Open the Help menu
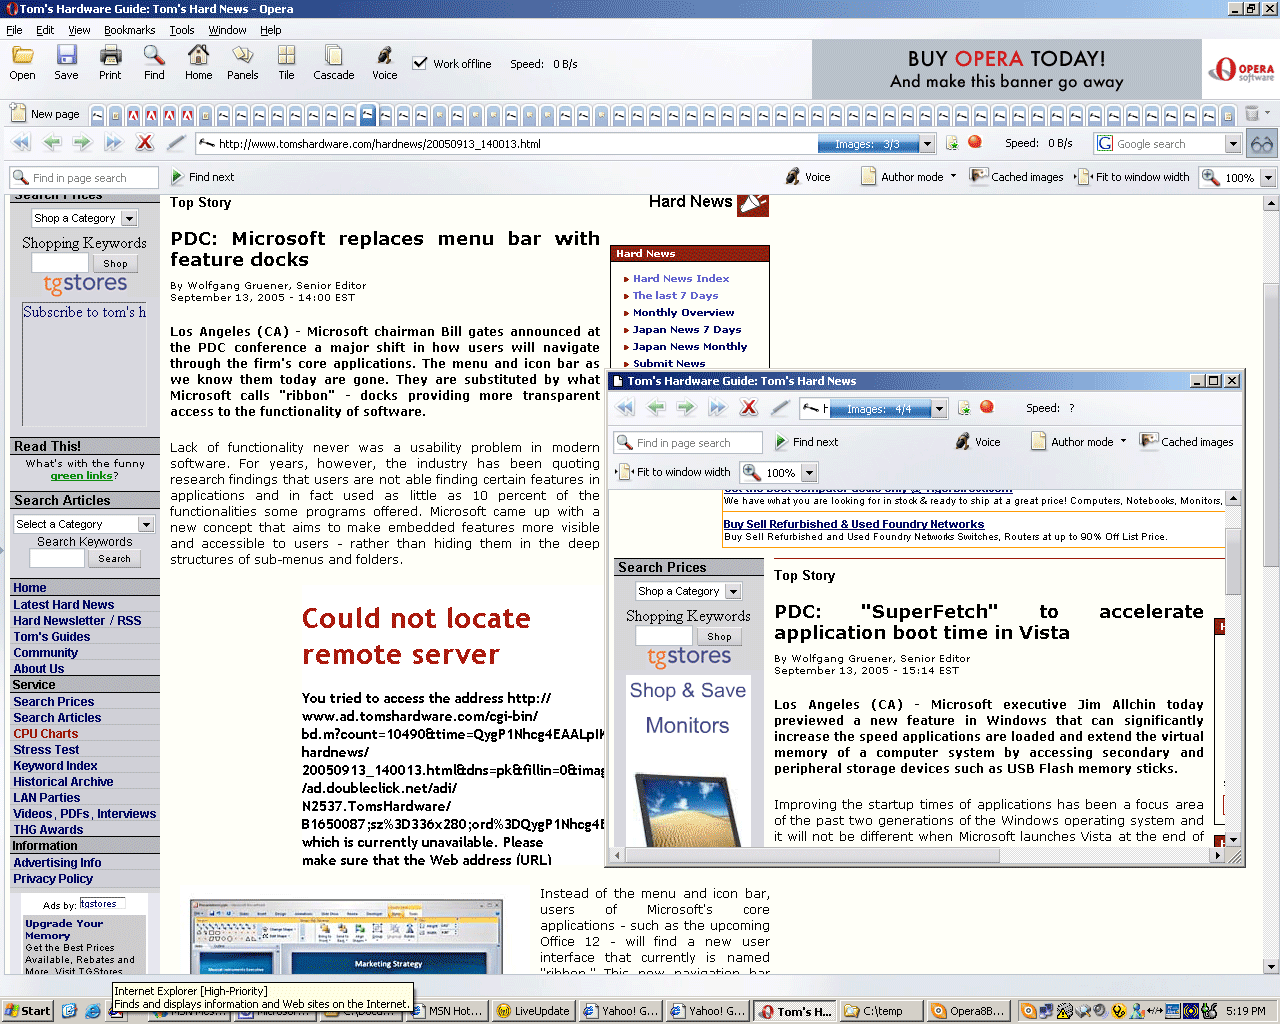The image size is (1280, 1024). [271, 30]
